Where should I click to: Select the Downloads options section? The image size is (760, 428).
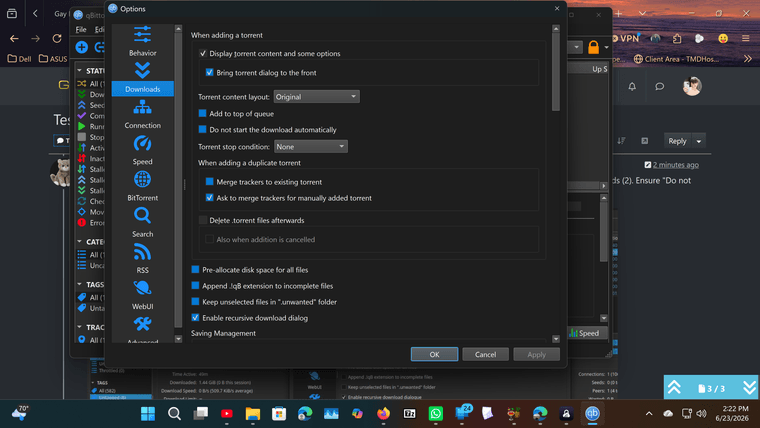(x=142, y=78)
